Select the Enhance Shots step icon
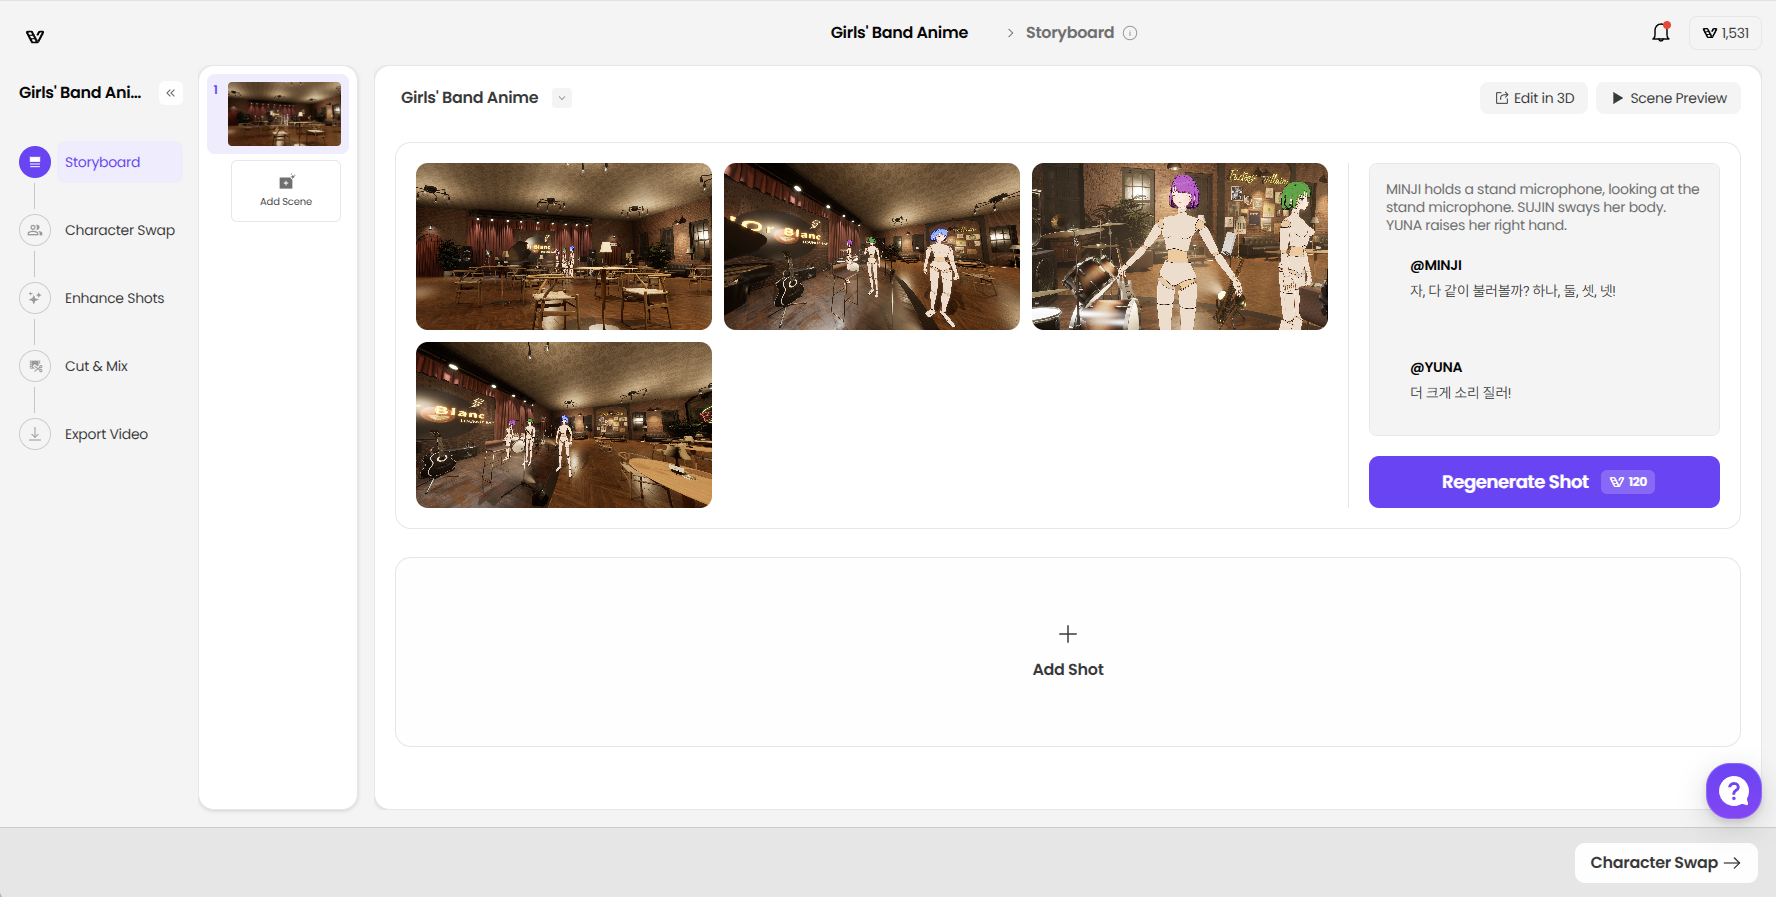Image resolution: width=1776 pixels, height=897 pixels. click(35, 298)
